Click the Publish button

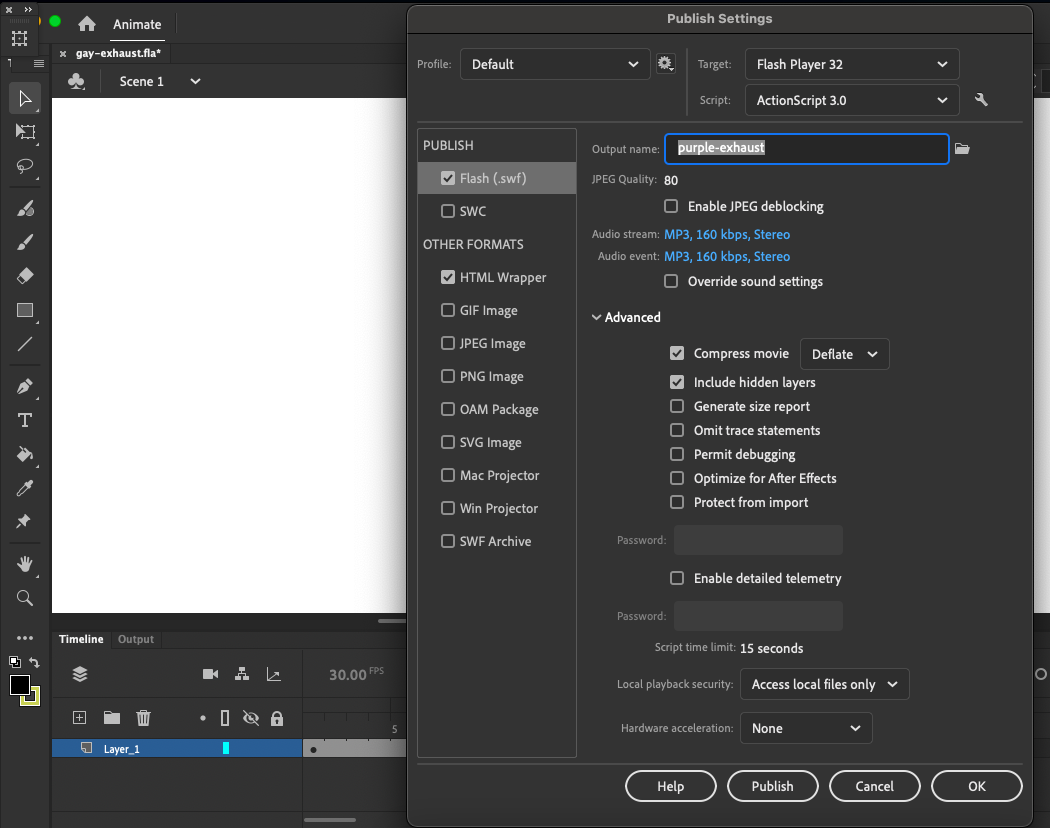pyautogui.click(x=772, y=786)
